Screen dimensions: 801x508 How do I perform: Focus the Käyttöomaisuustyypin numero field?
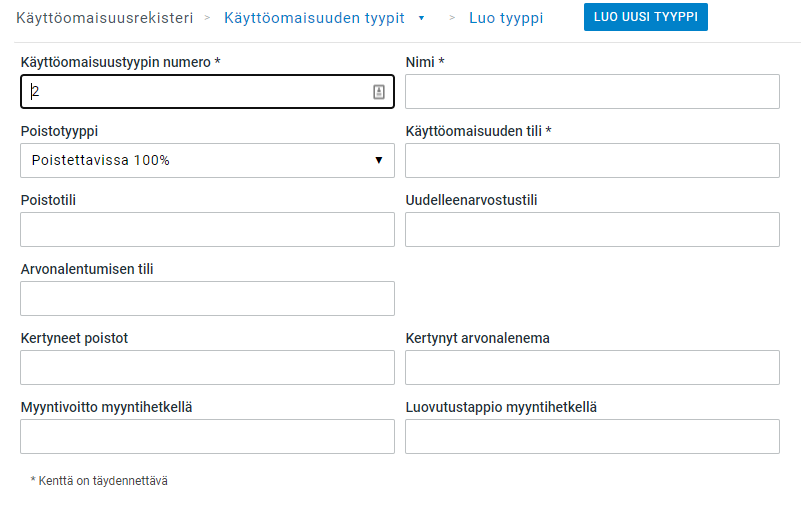195,92
